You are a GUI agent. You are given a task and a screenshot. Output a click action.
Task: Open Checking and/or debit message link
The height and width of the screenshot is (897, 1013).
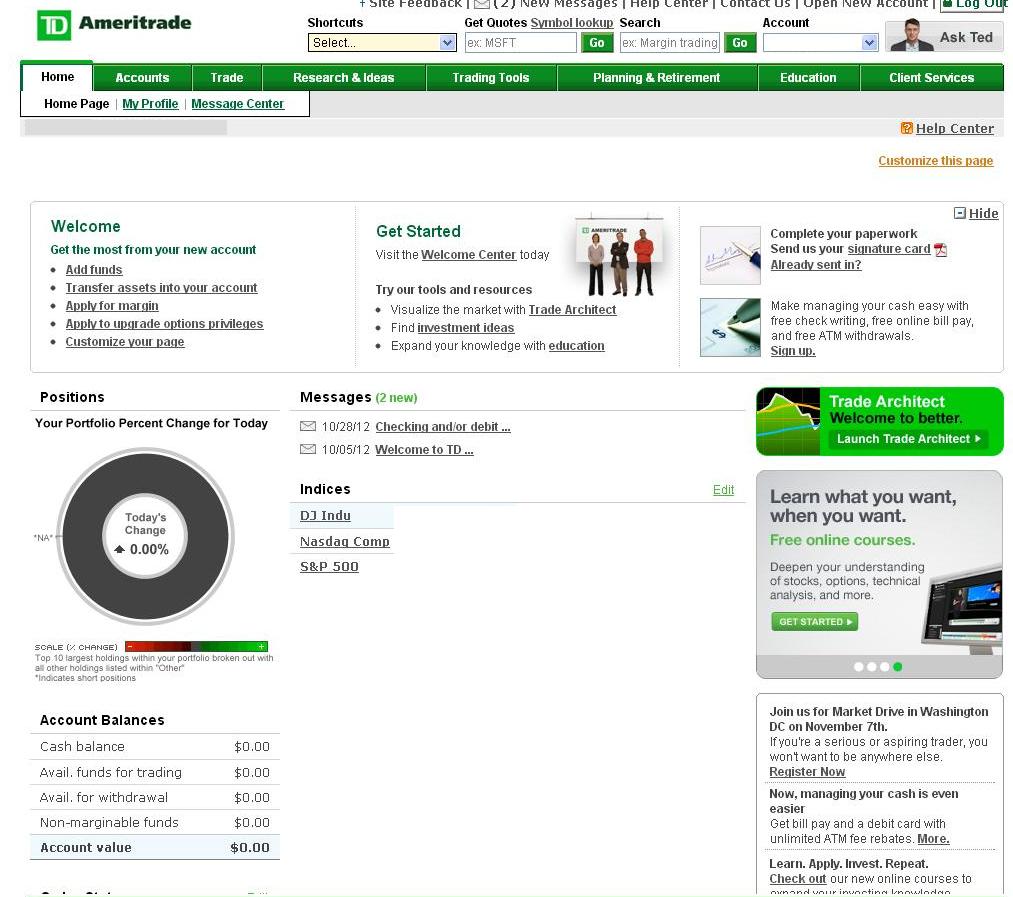[x=443, y=427]
